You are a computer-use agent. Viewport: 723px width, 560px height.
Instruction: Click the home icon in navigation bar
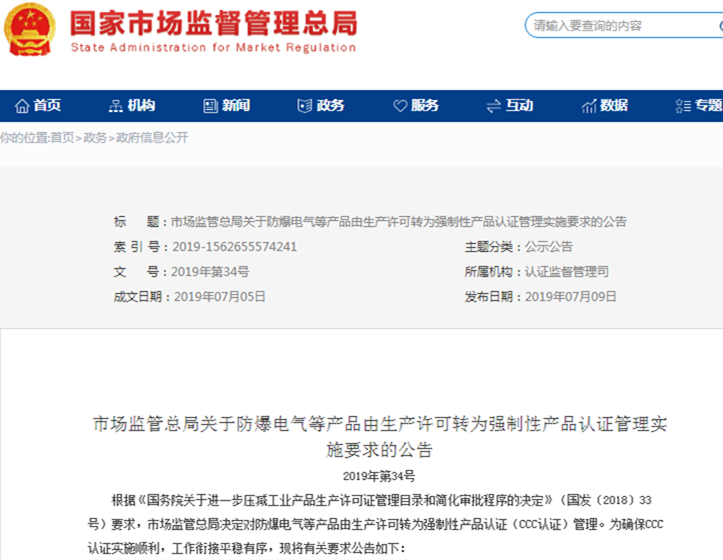[x=21, y=106]
